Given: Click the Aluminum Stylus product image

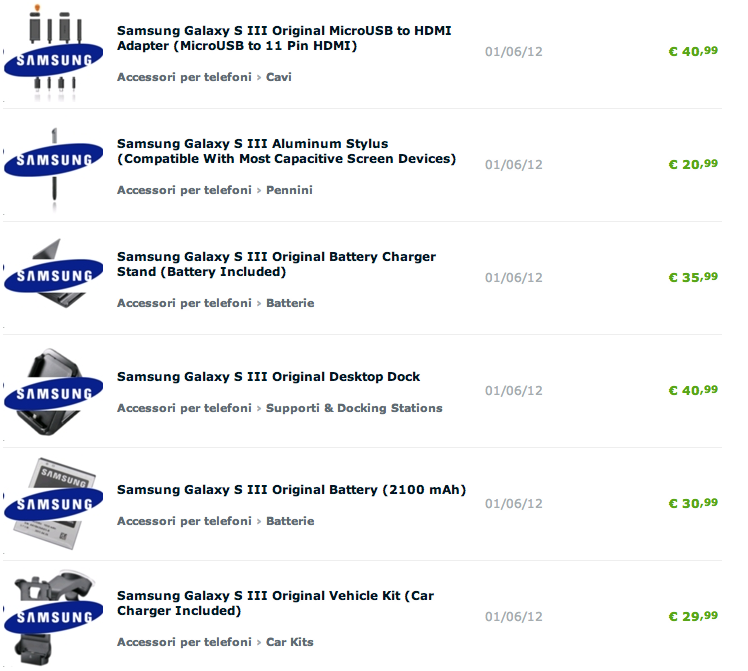Looking at the screenshot, I should click(53, 165).
